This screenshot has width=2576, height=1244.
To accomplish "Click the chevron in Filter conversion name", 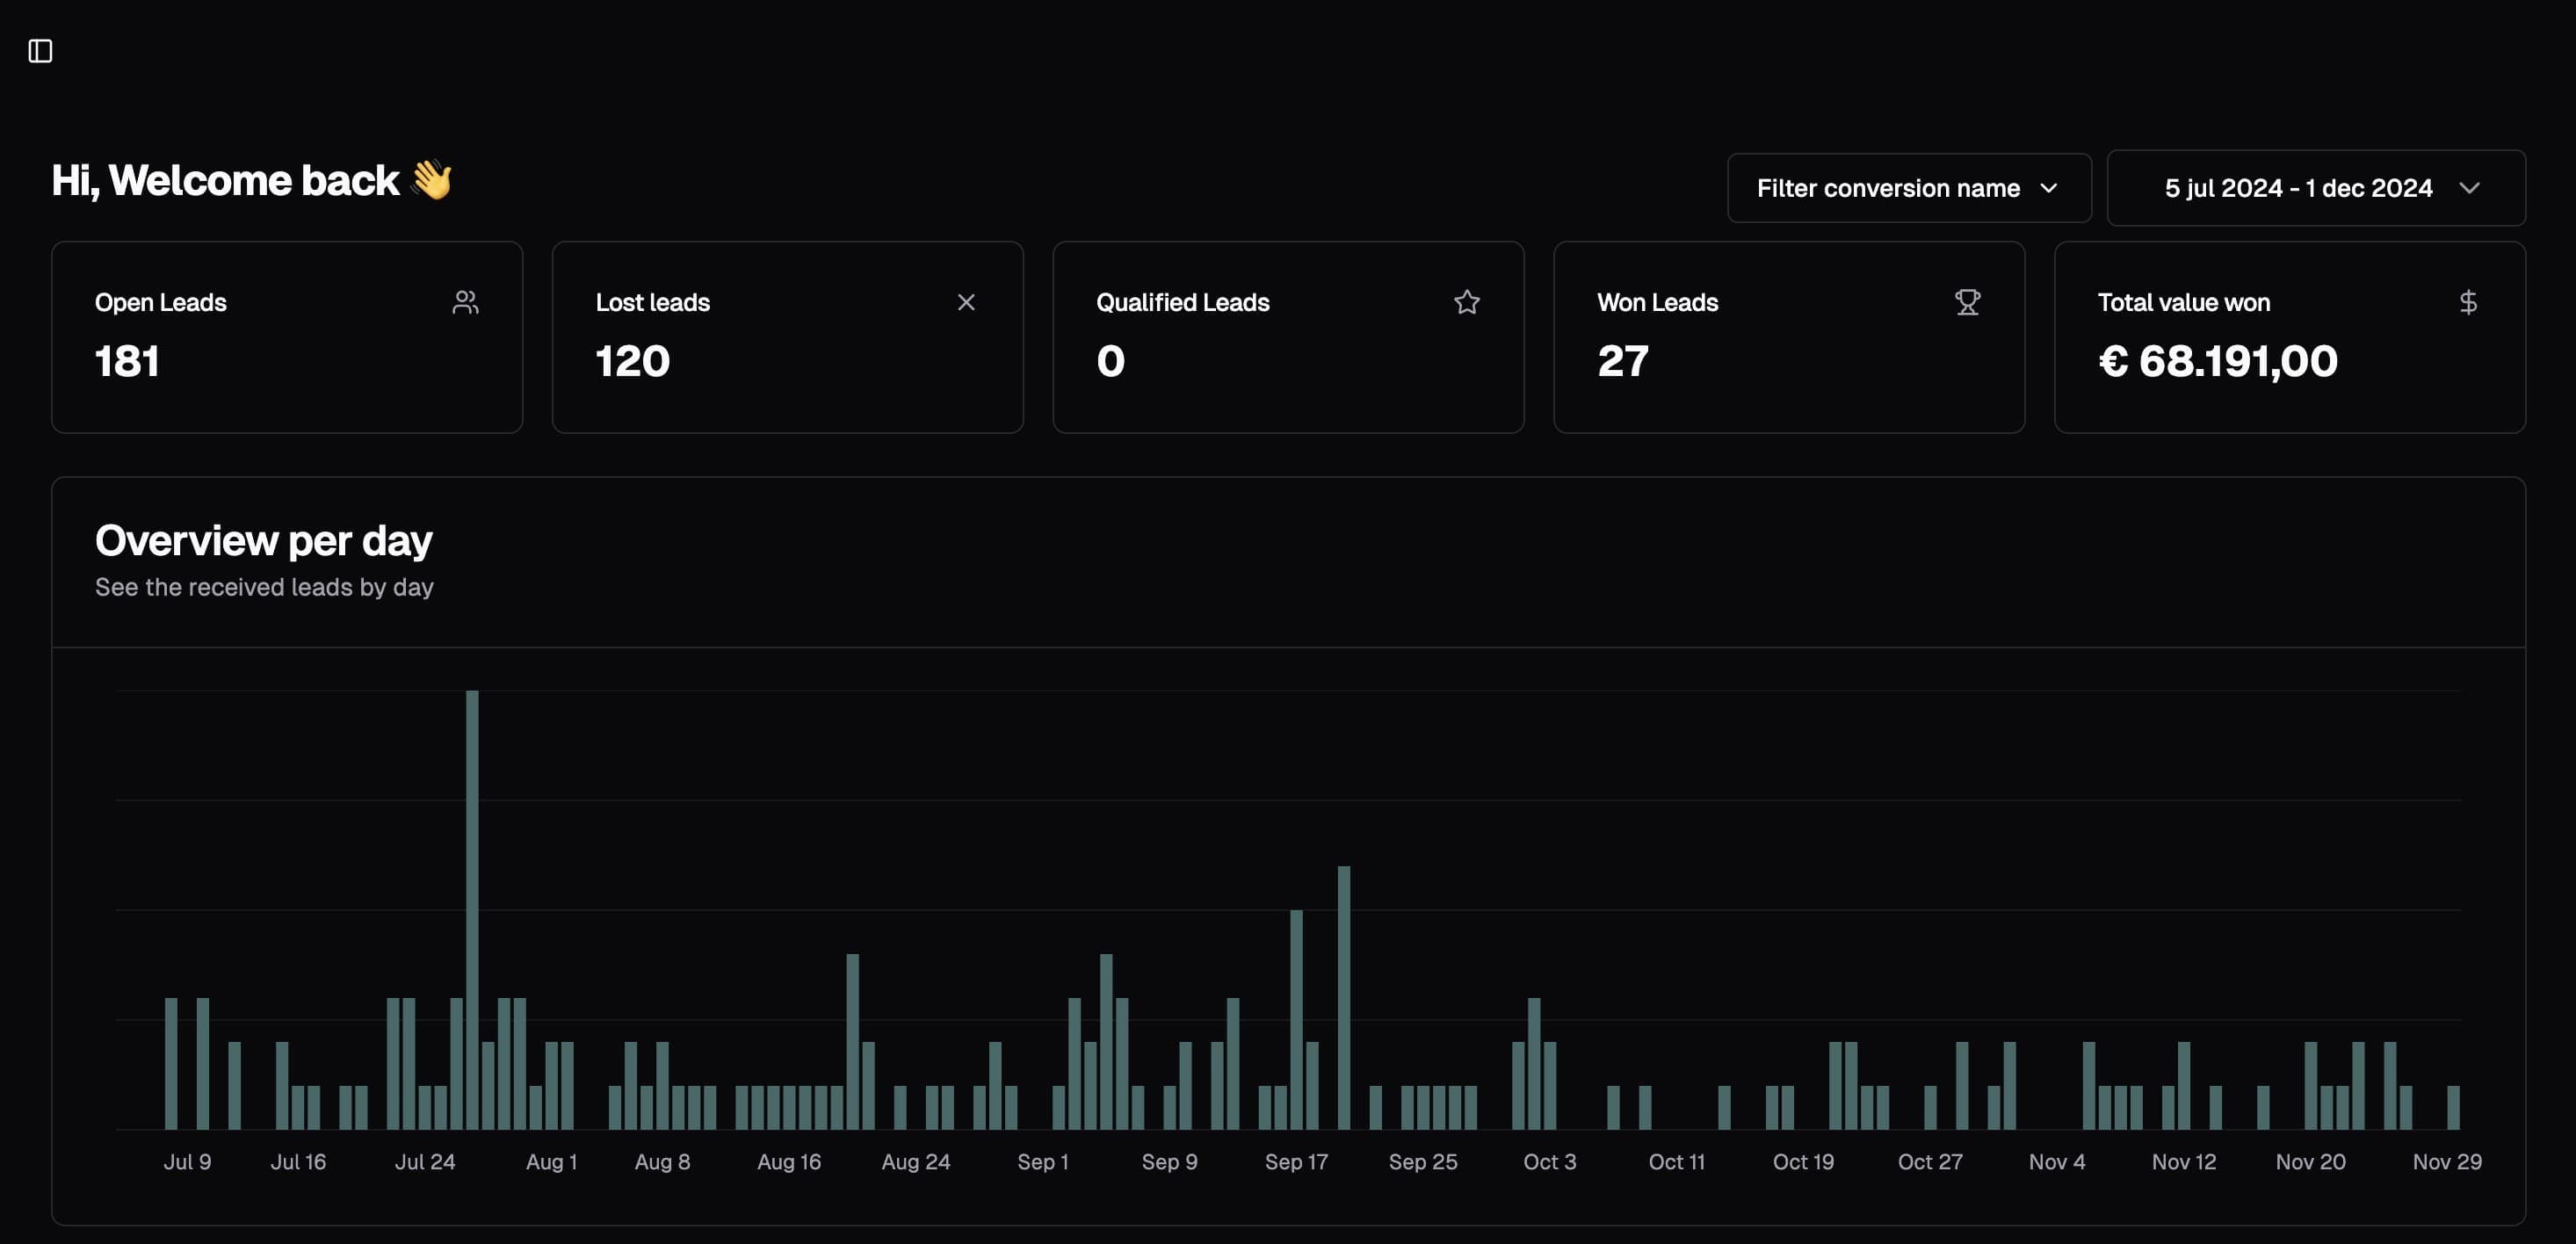I will (x=2048, y=188).
